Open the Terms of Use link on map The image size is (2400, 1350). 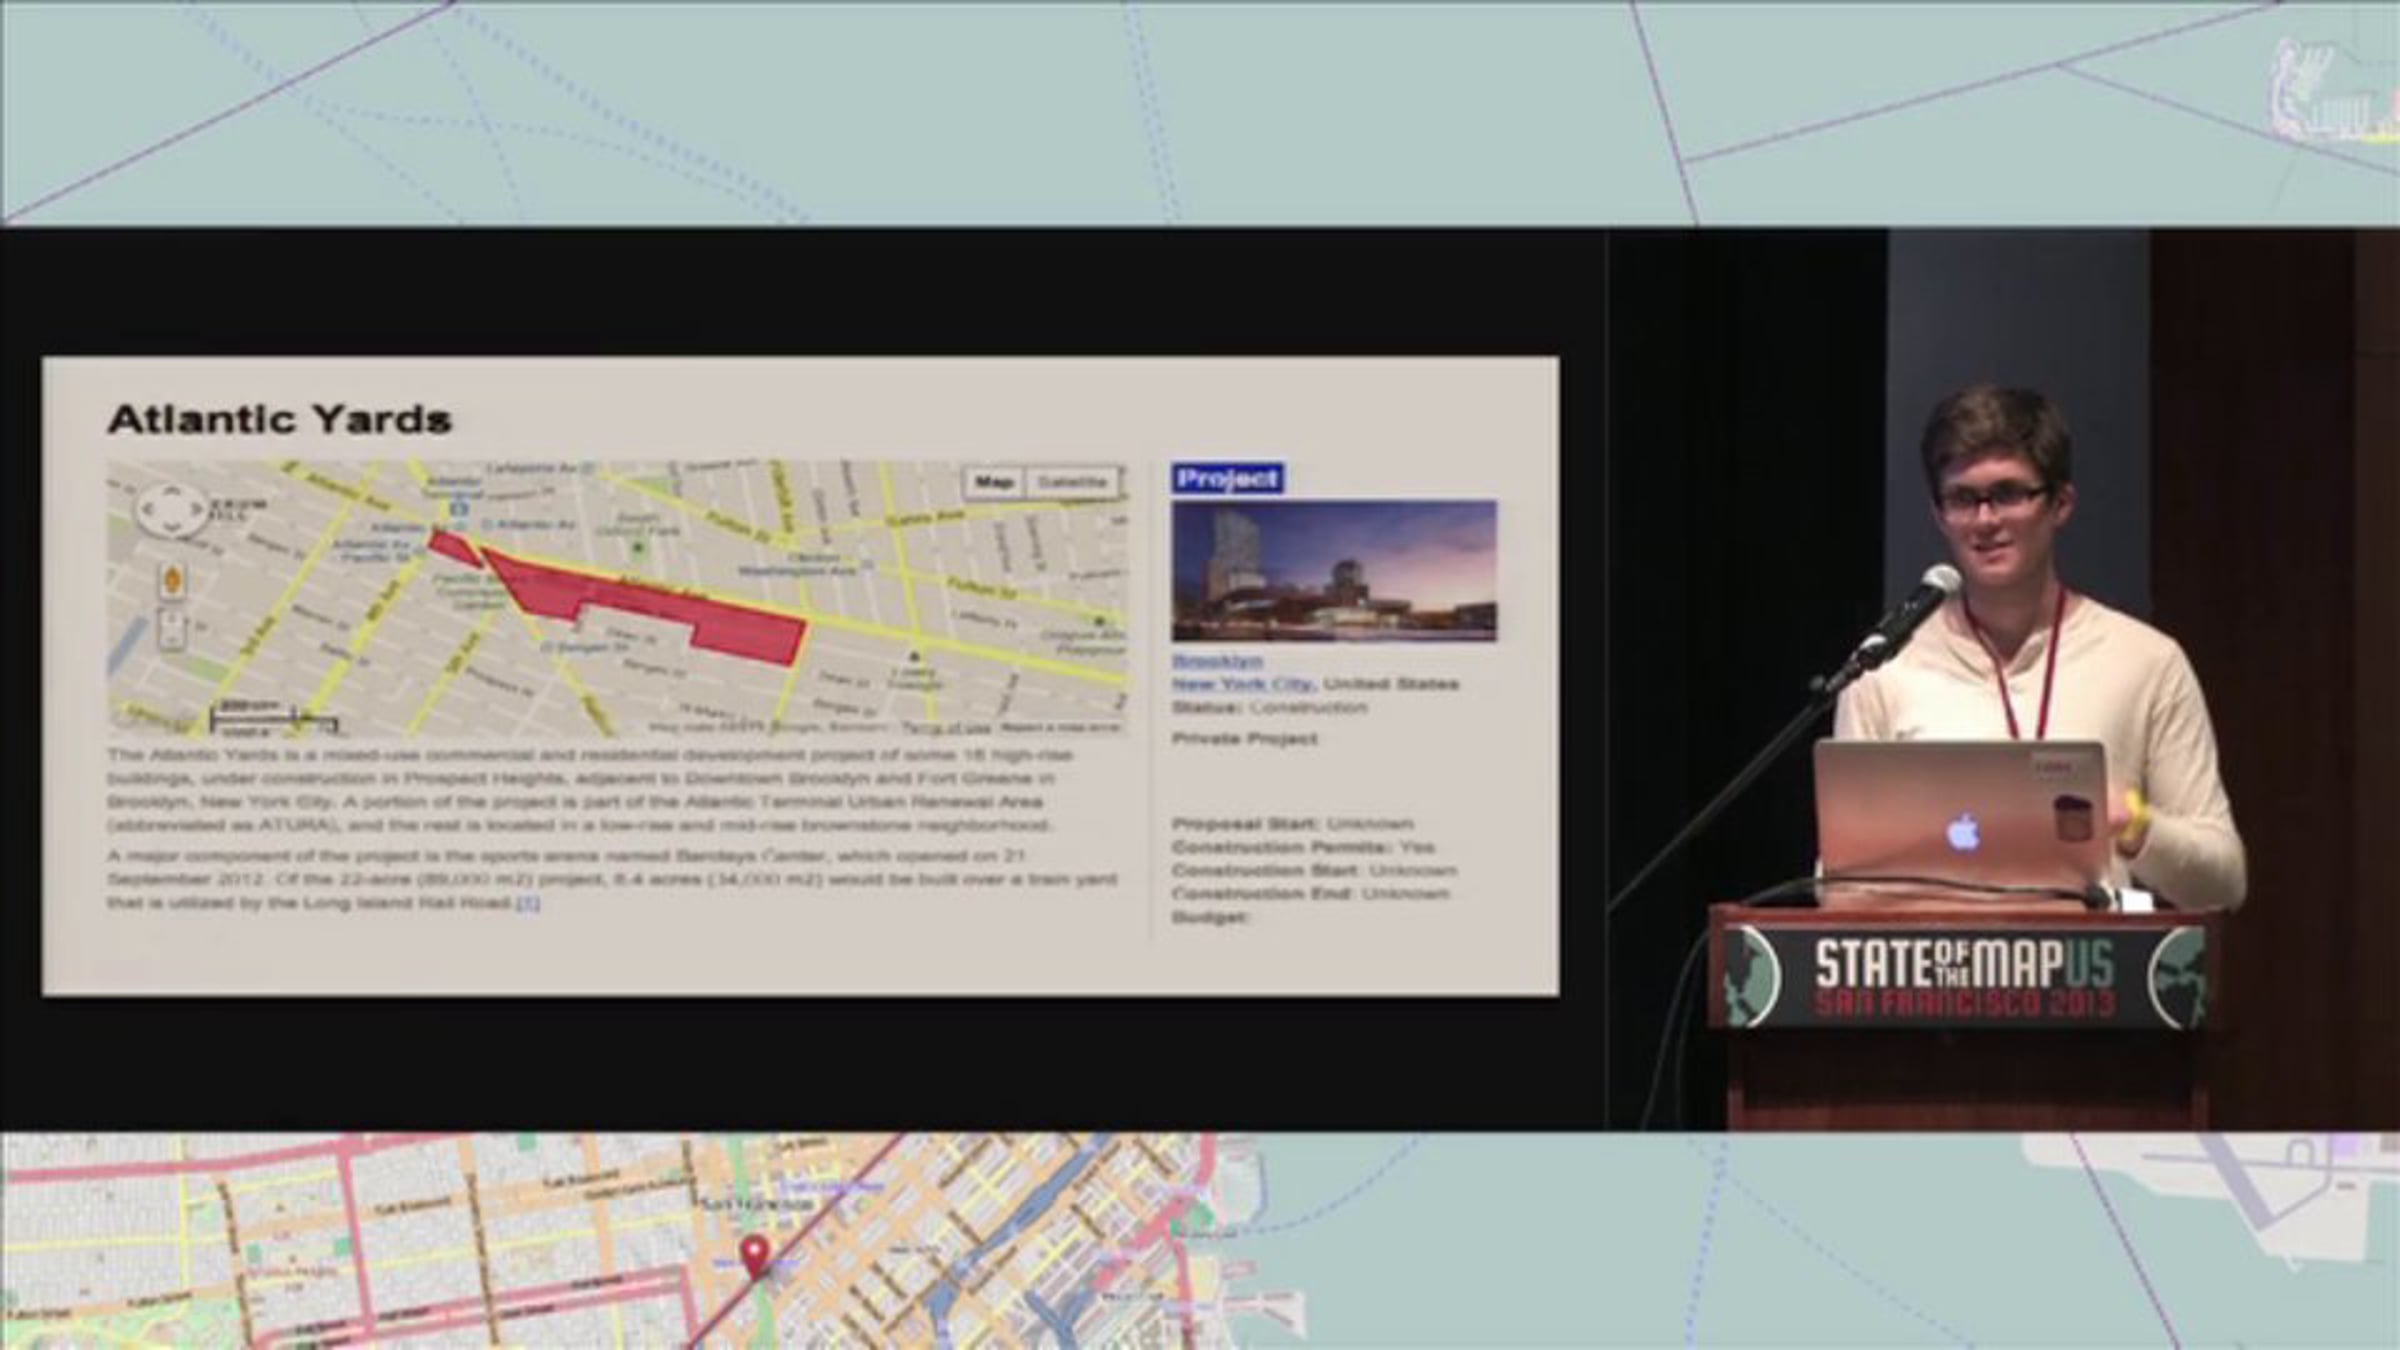pyautogui.click(x=945, y=727)
